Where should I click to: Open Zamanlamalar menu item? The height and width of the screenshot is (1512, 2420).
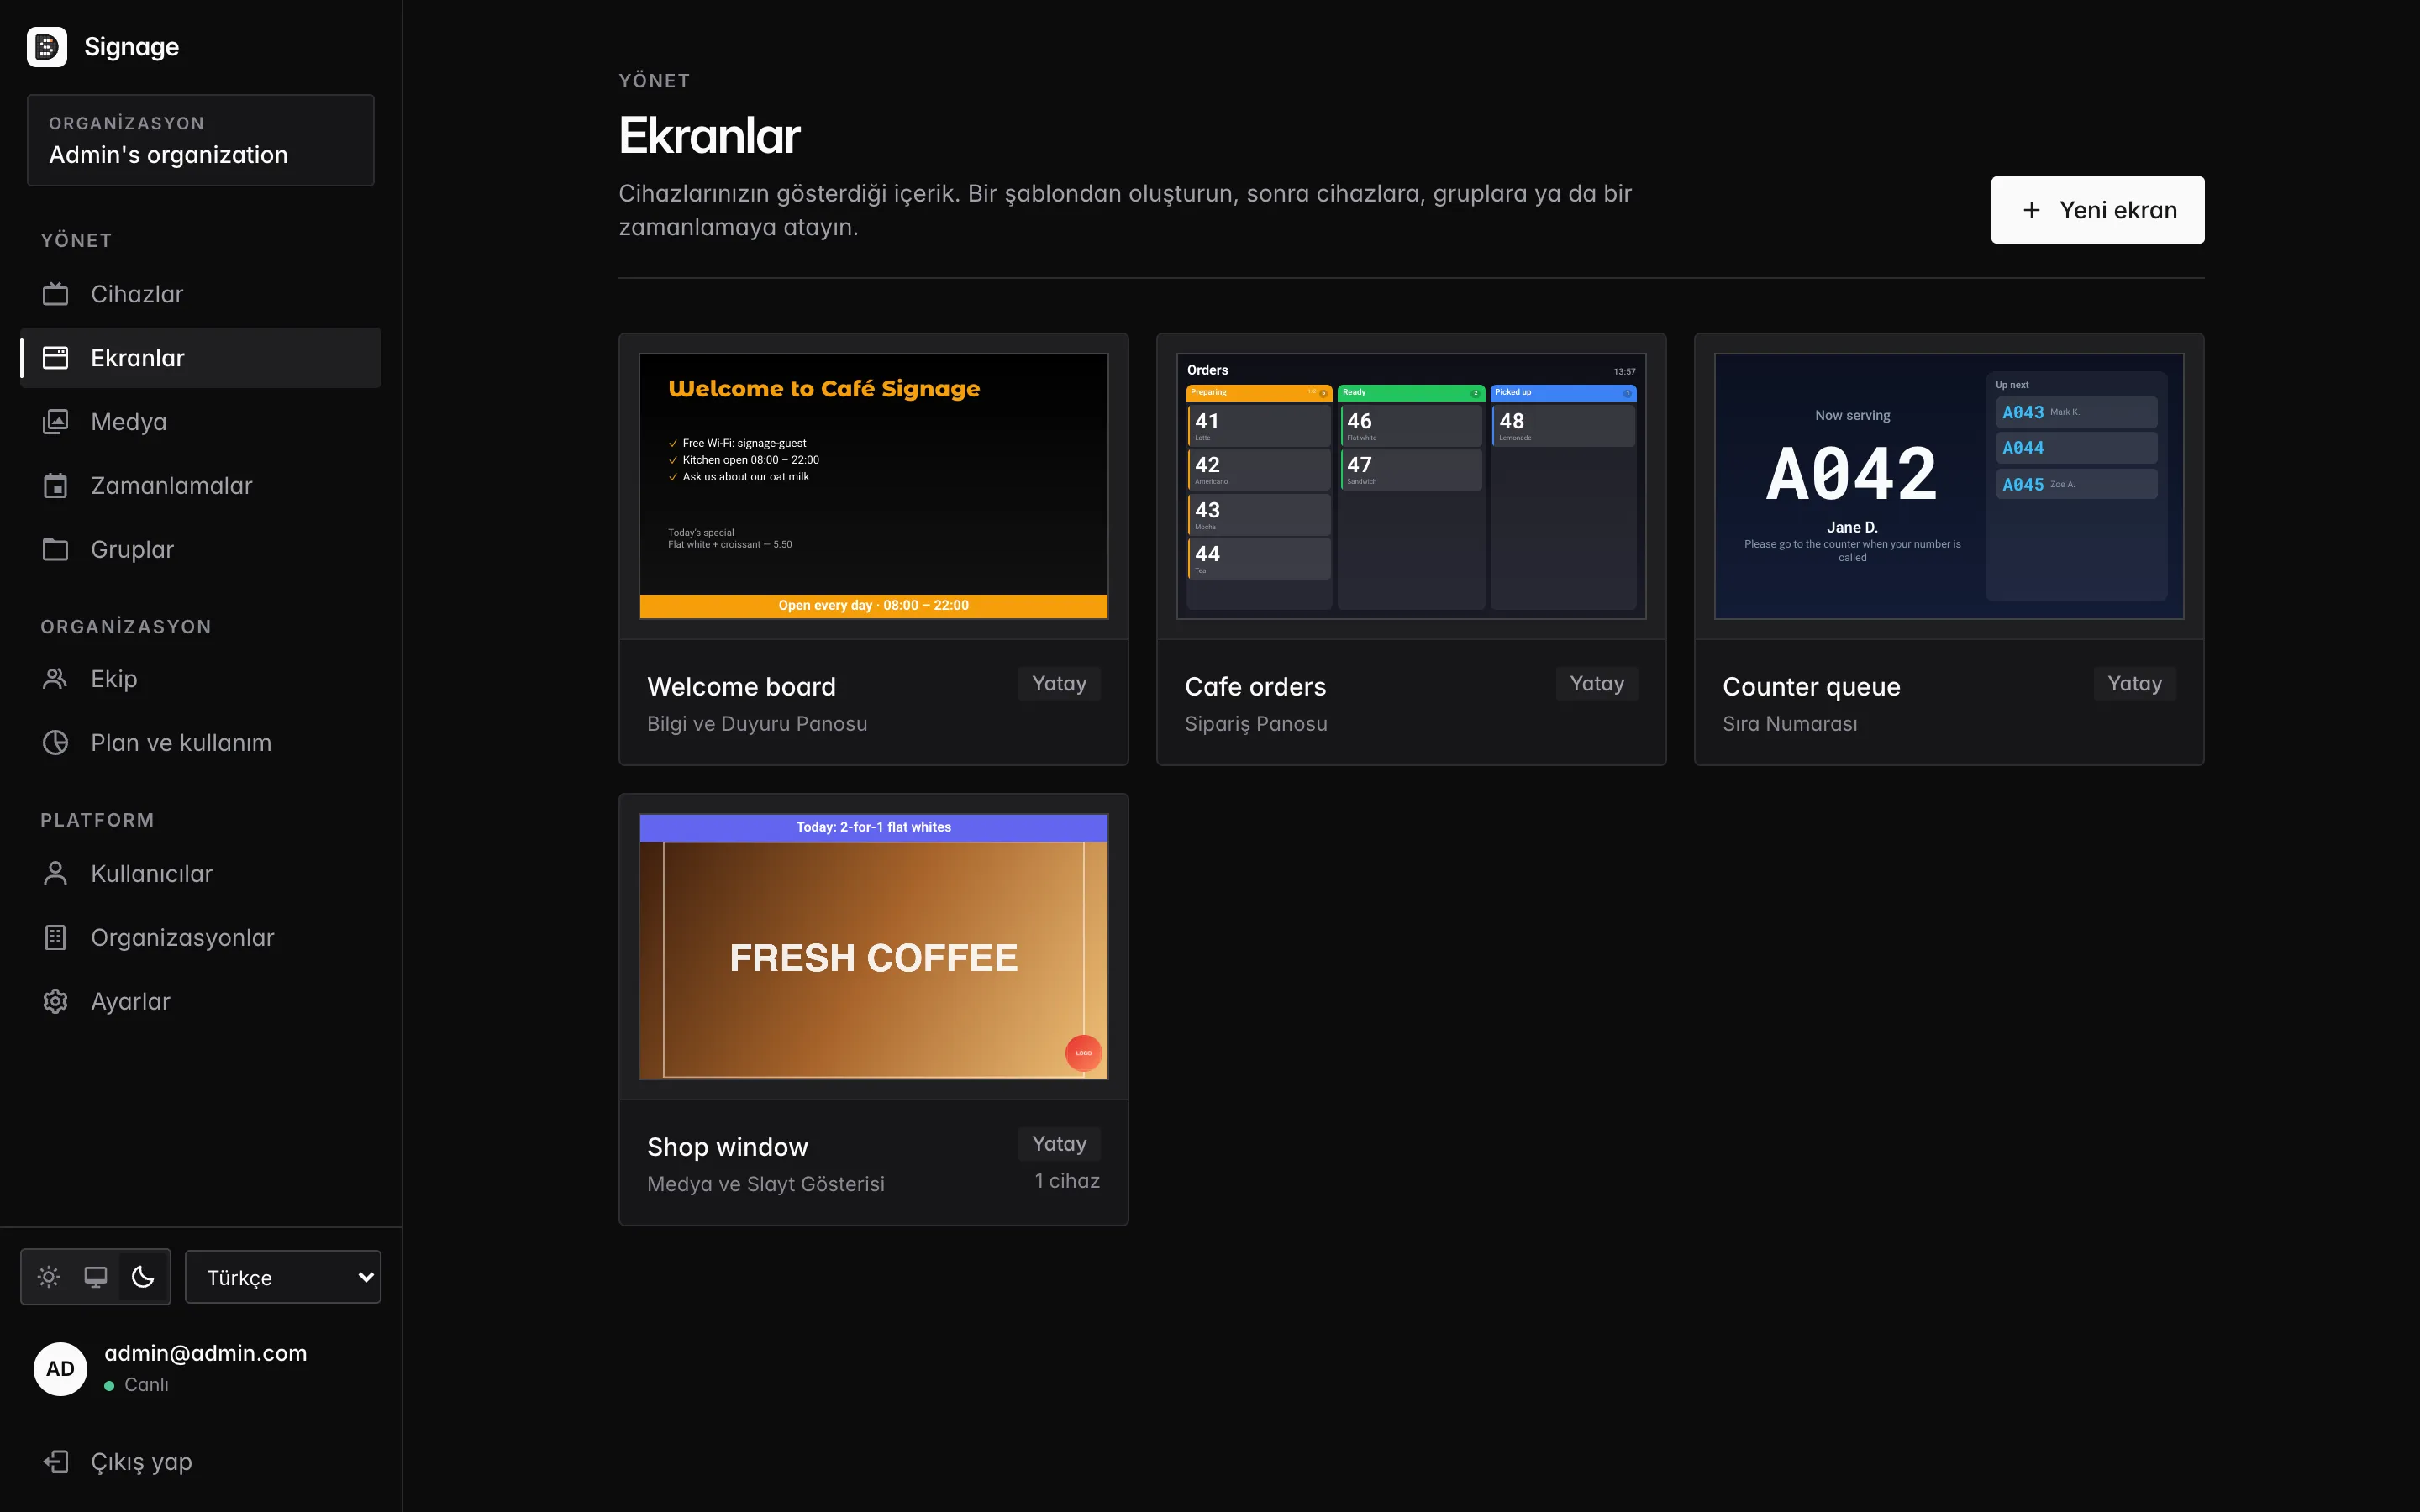(x=201, y=486)
